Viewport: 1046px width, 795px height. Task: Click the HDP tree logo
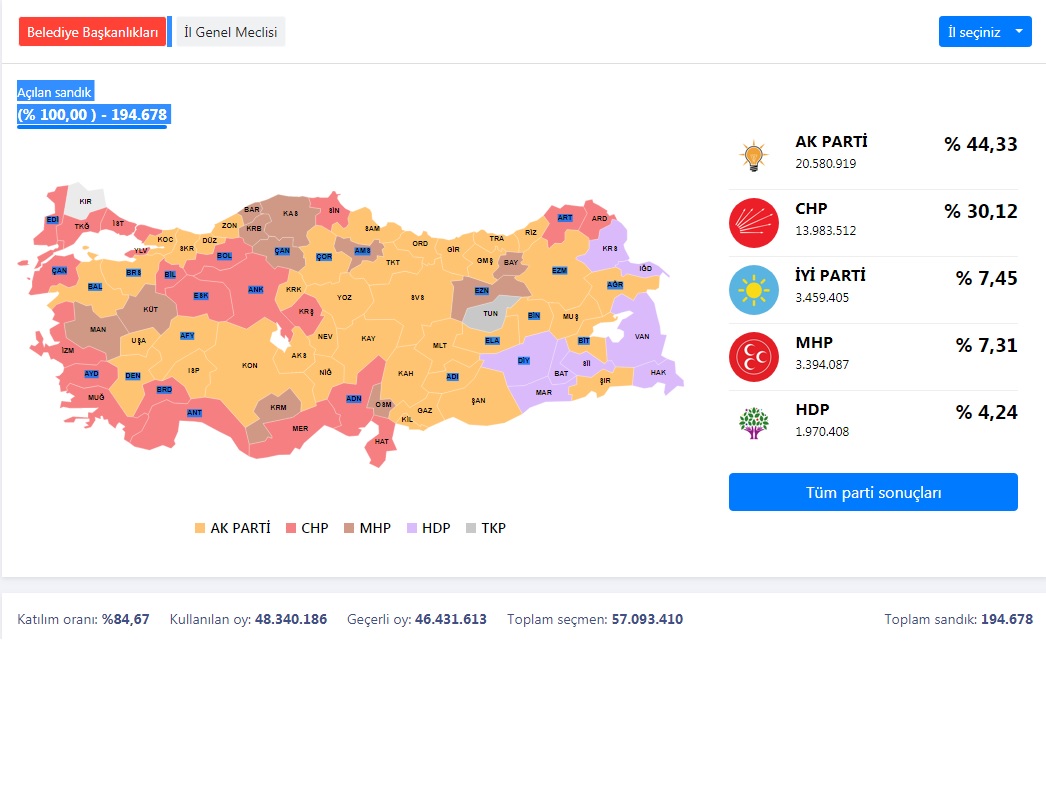754,424
